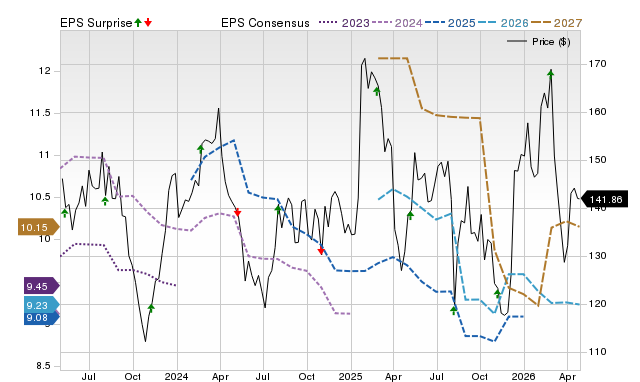Viewport: 640px width, 382px height.
Task: Toggle the 2027 consensus series in legend
Action: point(556,23)
